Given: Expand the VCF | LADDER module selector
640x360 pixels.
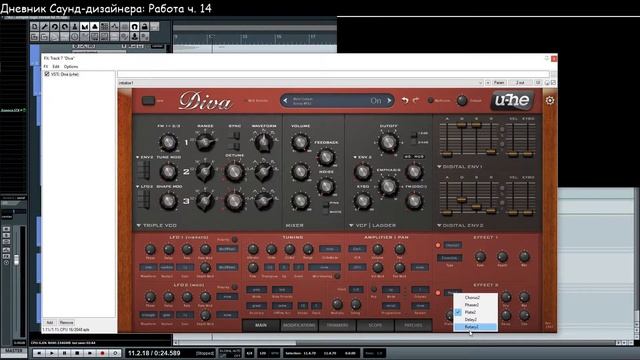Looking at the screenshot, I should [x=372, y=225].
